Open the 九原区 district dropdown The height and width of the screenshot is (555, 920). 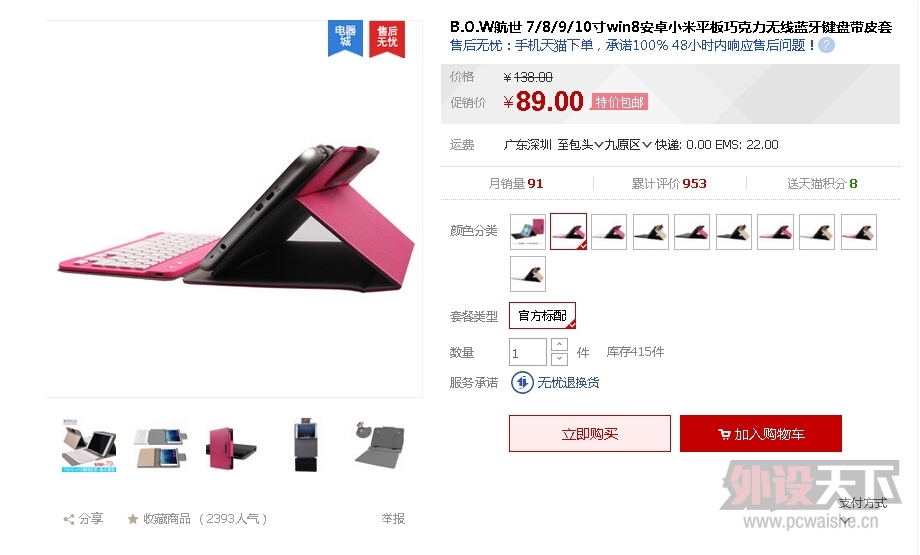tap(628, 144)
